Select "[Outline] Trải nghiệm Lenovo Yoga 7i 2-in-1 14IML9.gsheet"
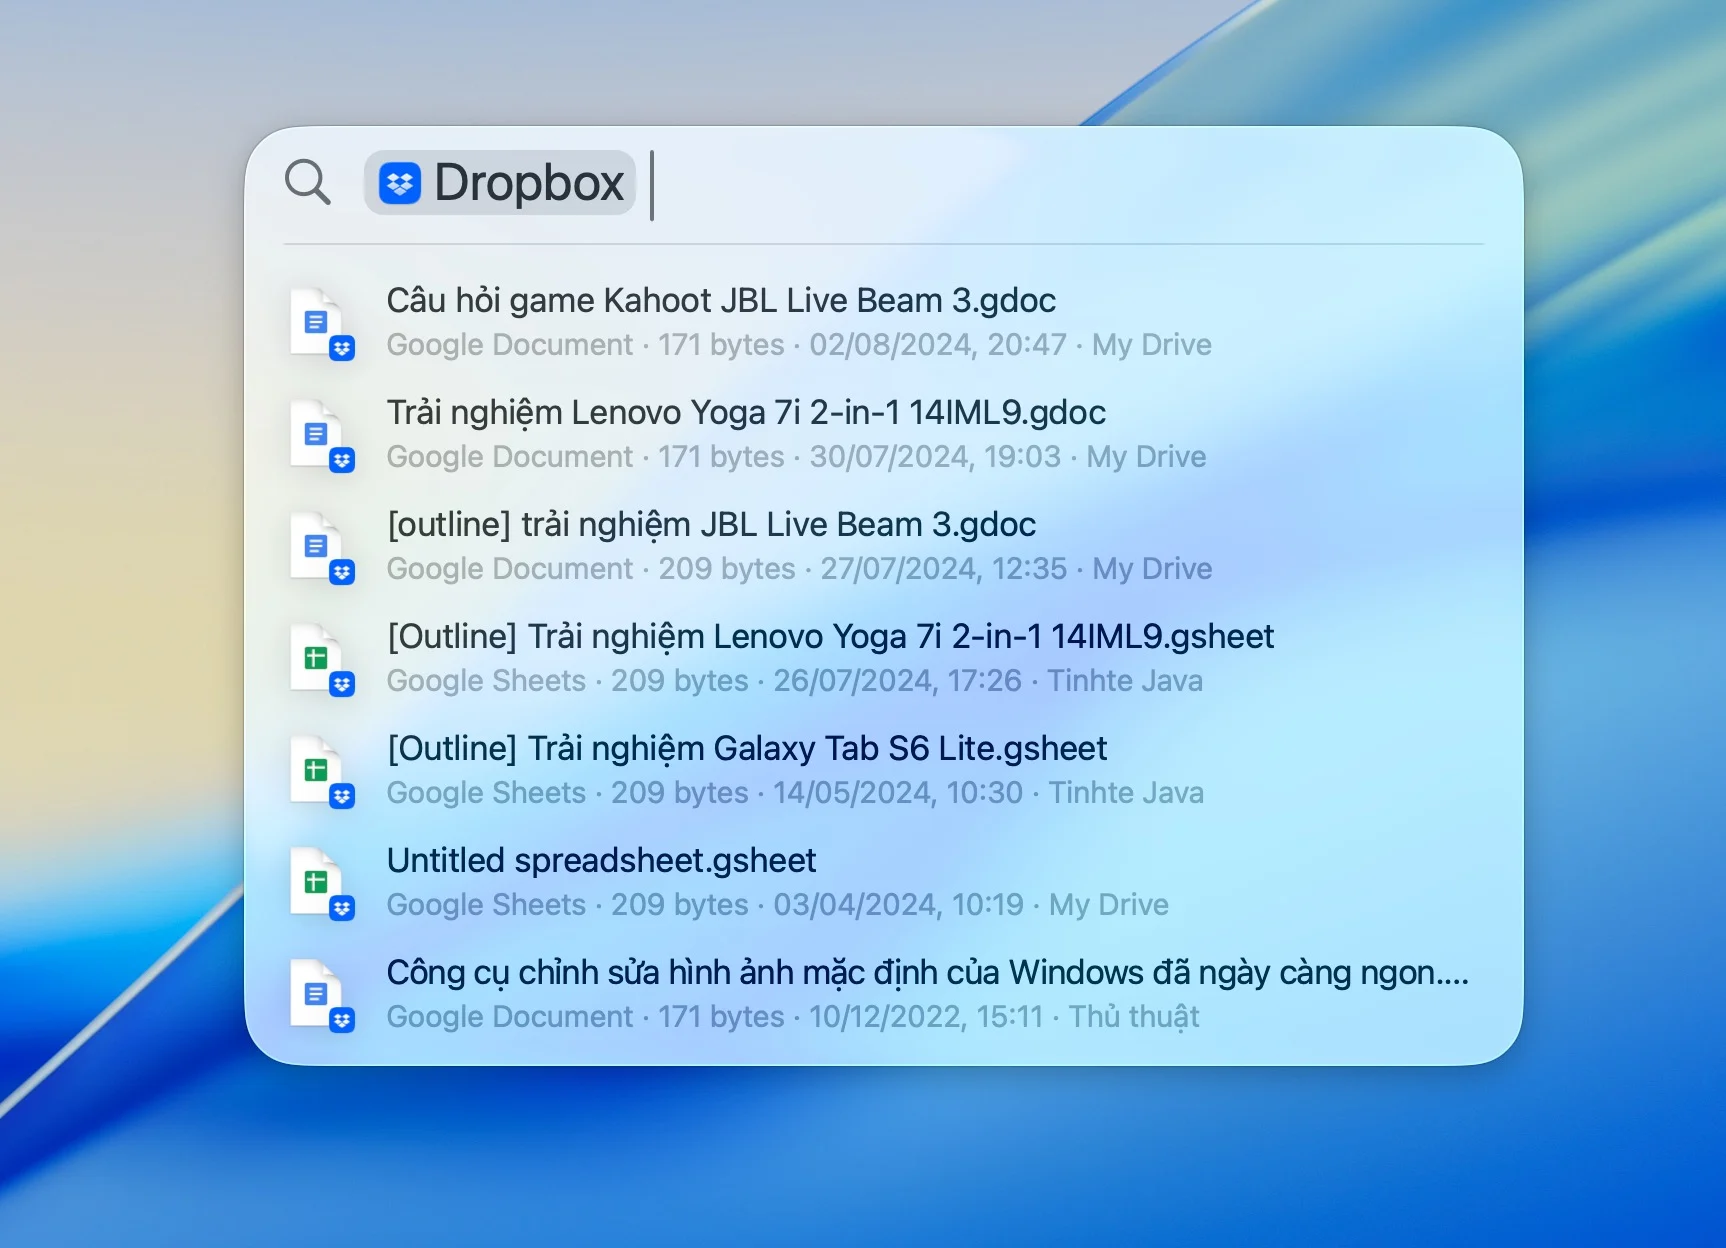The height and width of the screenshot is (1248, 1726). pyautogui.click(x=830, y=636)
